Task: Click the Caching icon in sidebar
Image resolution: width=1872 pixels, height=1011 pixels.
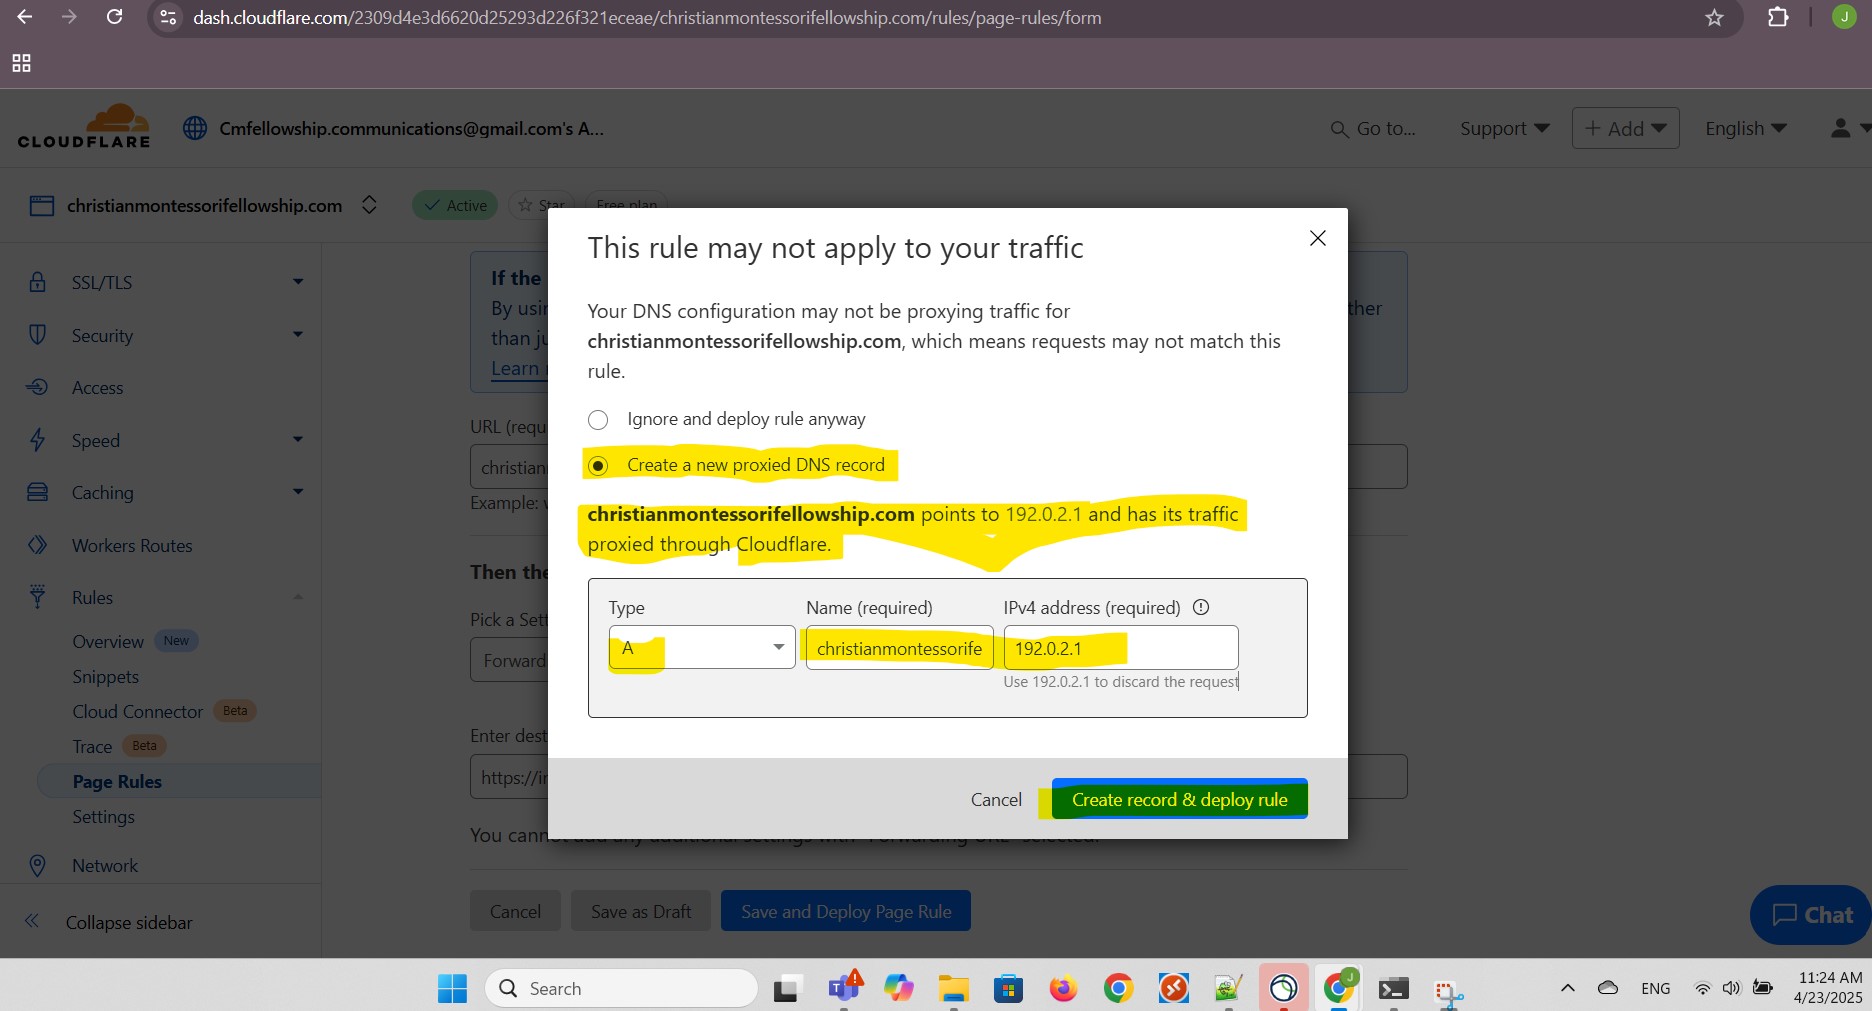Action: point(37,492)
